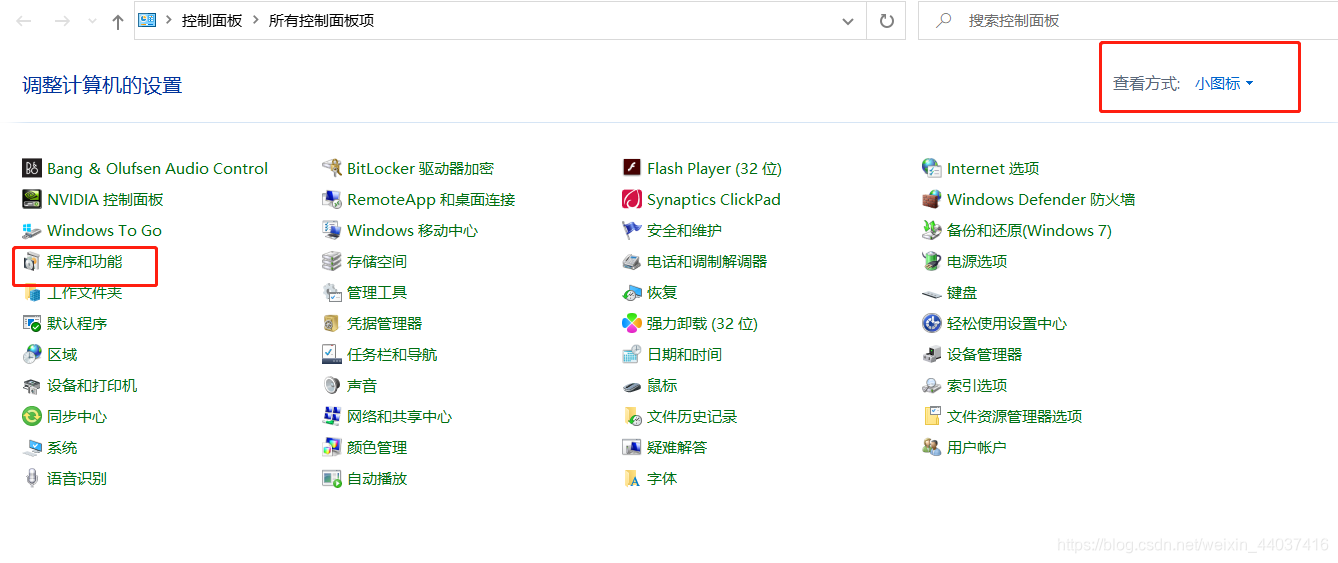Click the control panel icon in address bar

tap(147, 20)
